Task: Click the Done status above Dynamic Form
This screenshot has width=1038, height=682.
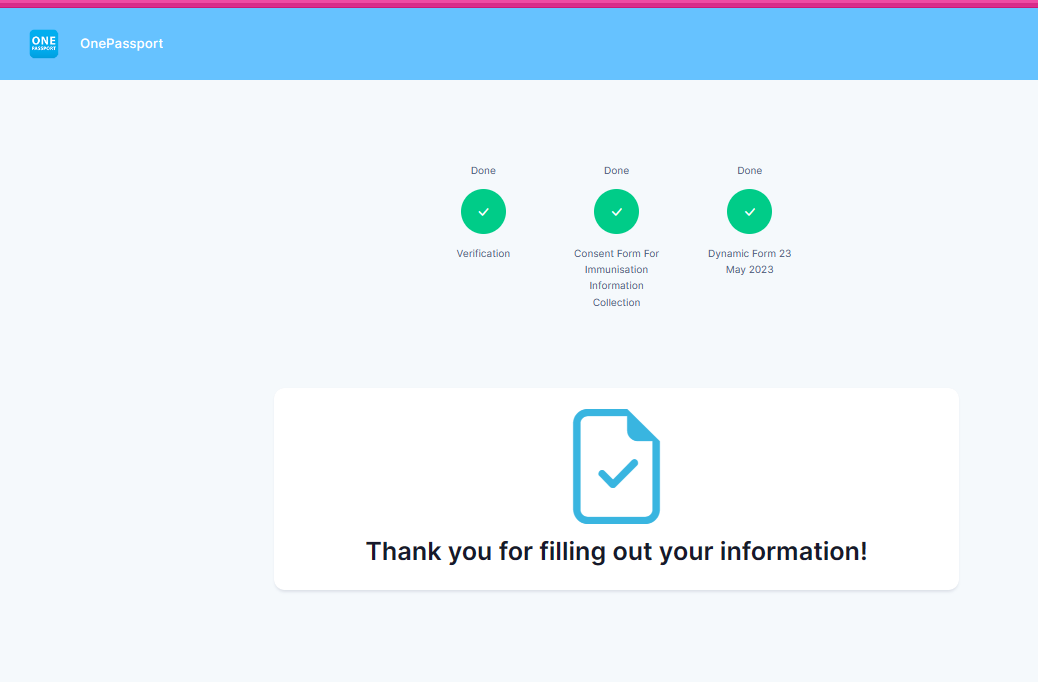Action: point(749,171)
